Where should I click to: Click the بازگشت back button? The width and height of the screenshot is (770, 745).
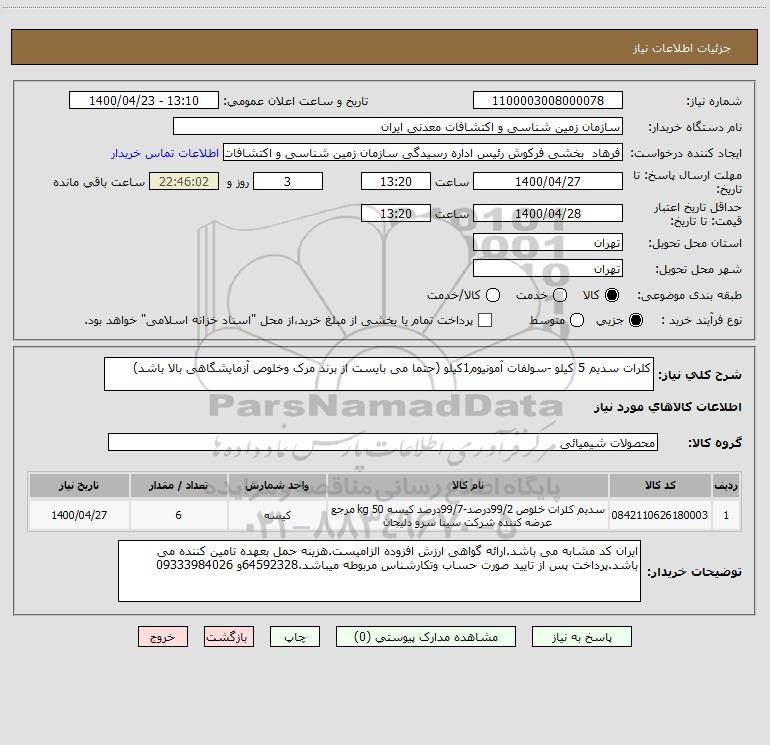pyautogui.click(x=229, y=637)
